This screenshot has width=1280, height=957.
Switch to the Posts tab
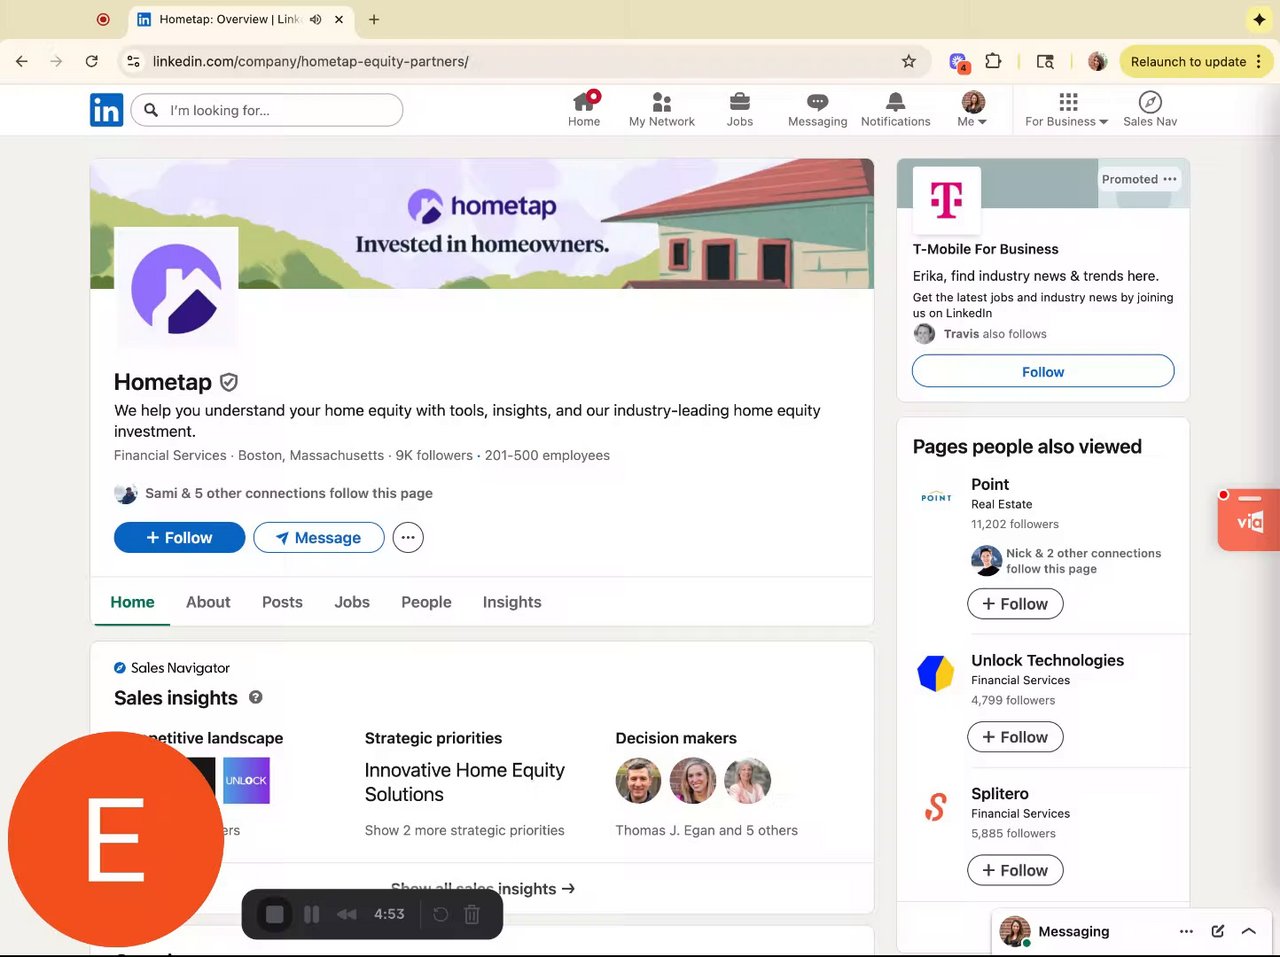coord(282,602)
